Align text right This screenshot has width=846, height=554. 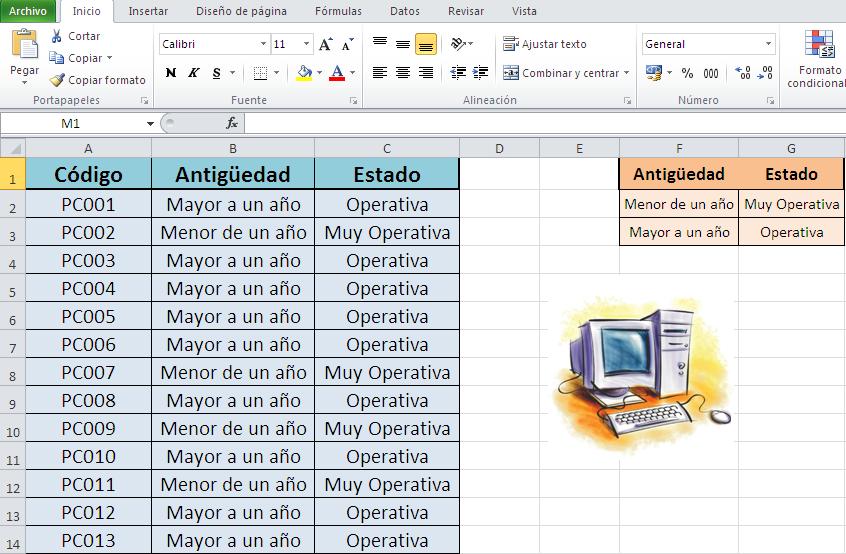[x=426, y=73]
